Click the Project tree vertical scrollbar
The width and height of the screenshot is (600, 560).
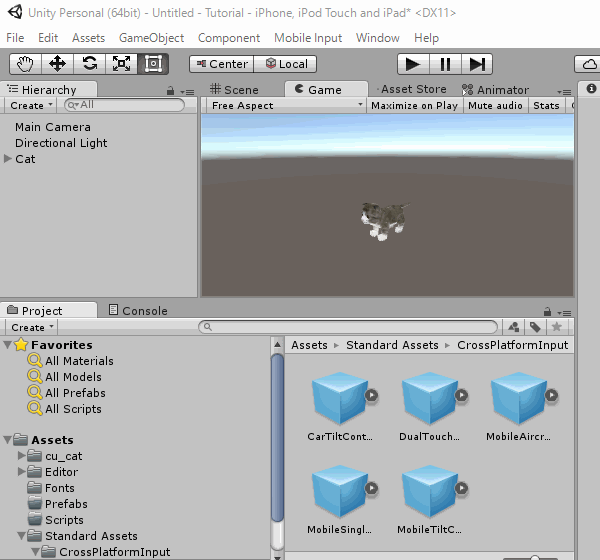point(277,437)
